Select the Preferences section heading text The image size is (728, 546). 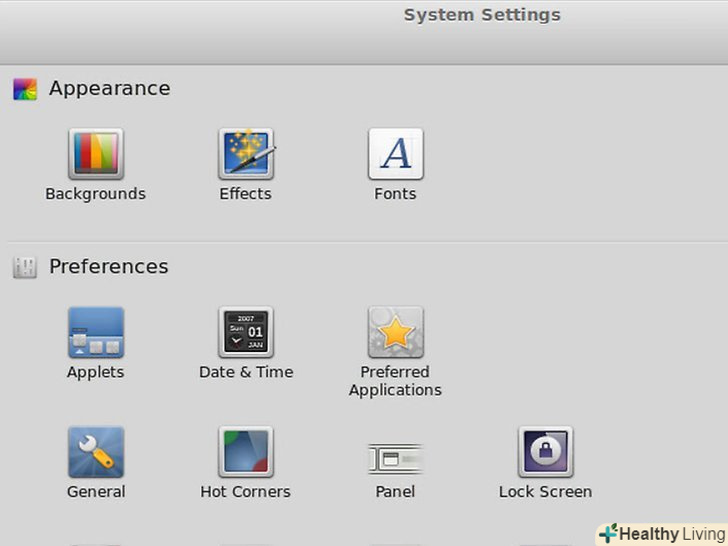[x=108, y=267]
